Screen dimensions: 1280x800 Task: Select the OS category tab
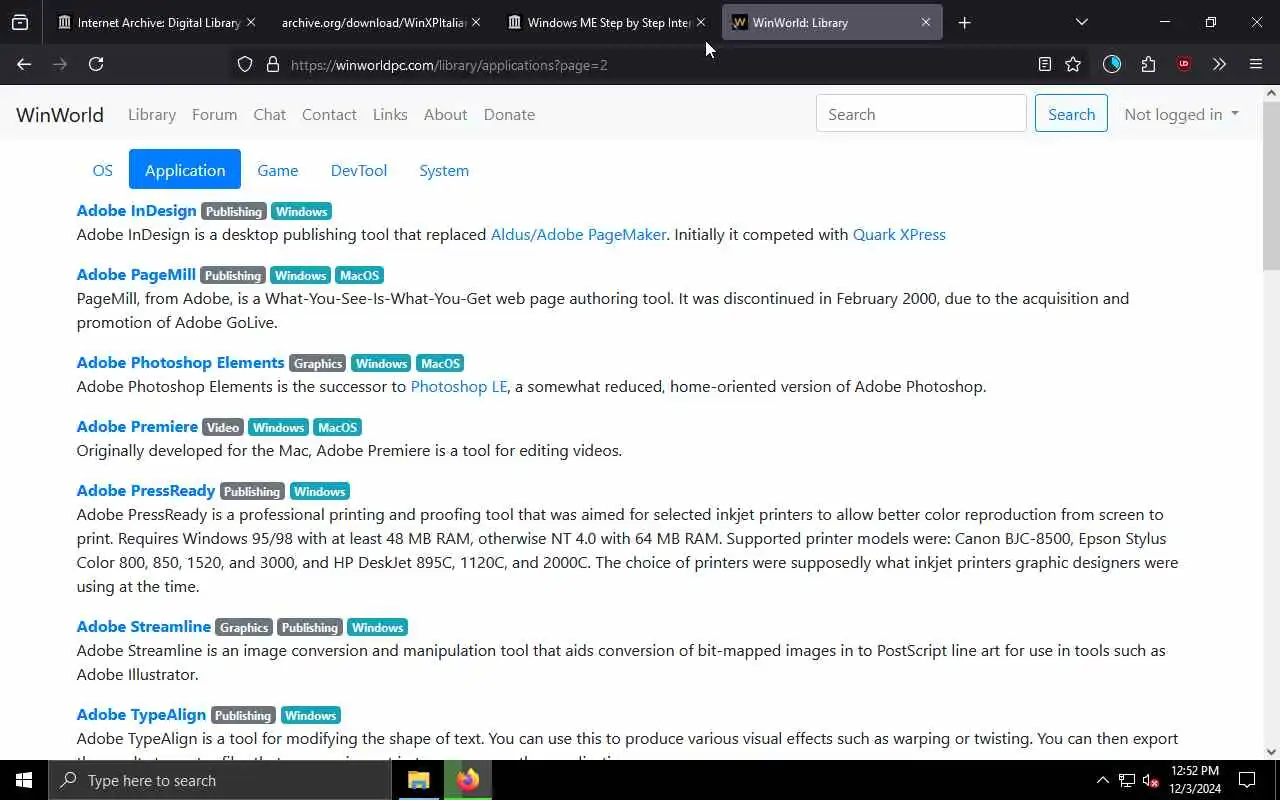(x=102, y=170)
